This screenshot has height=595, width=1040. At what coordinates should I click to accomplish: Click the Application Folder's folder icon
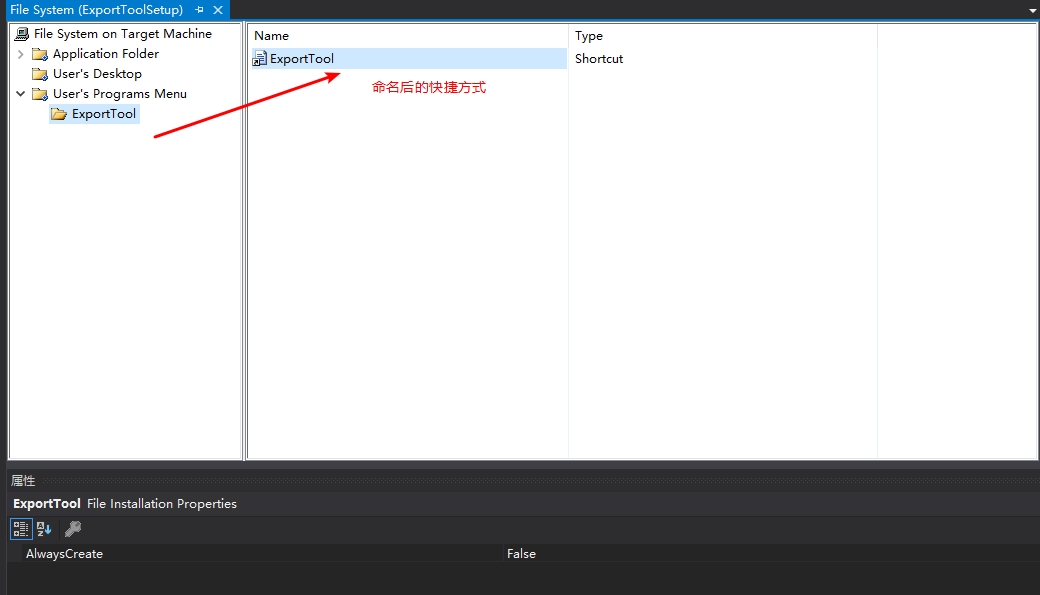tap(40, 54)
